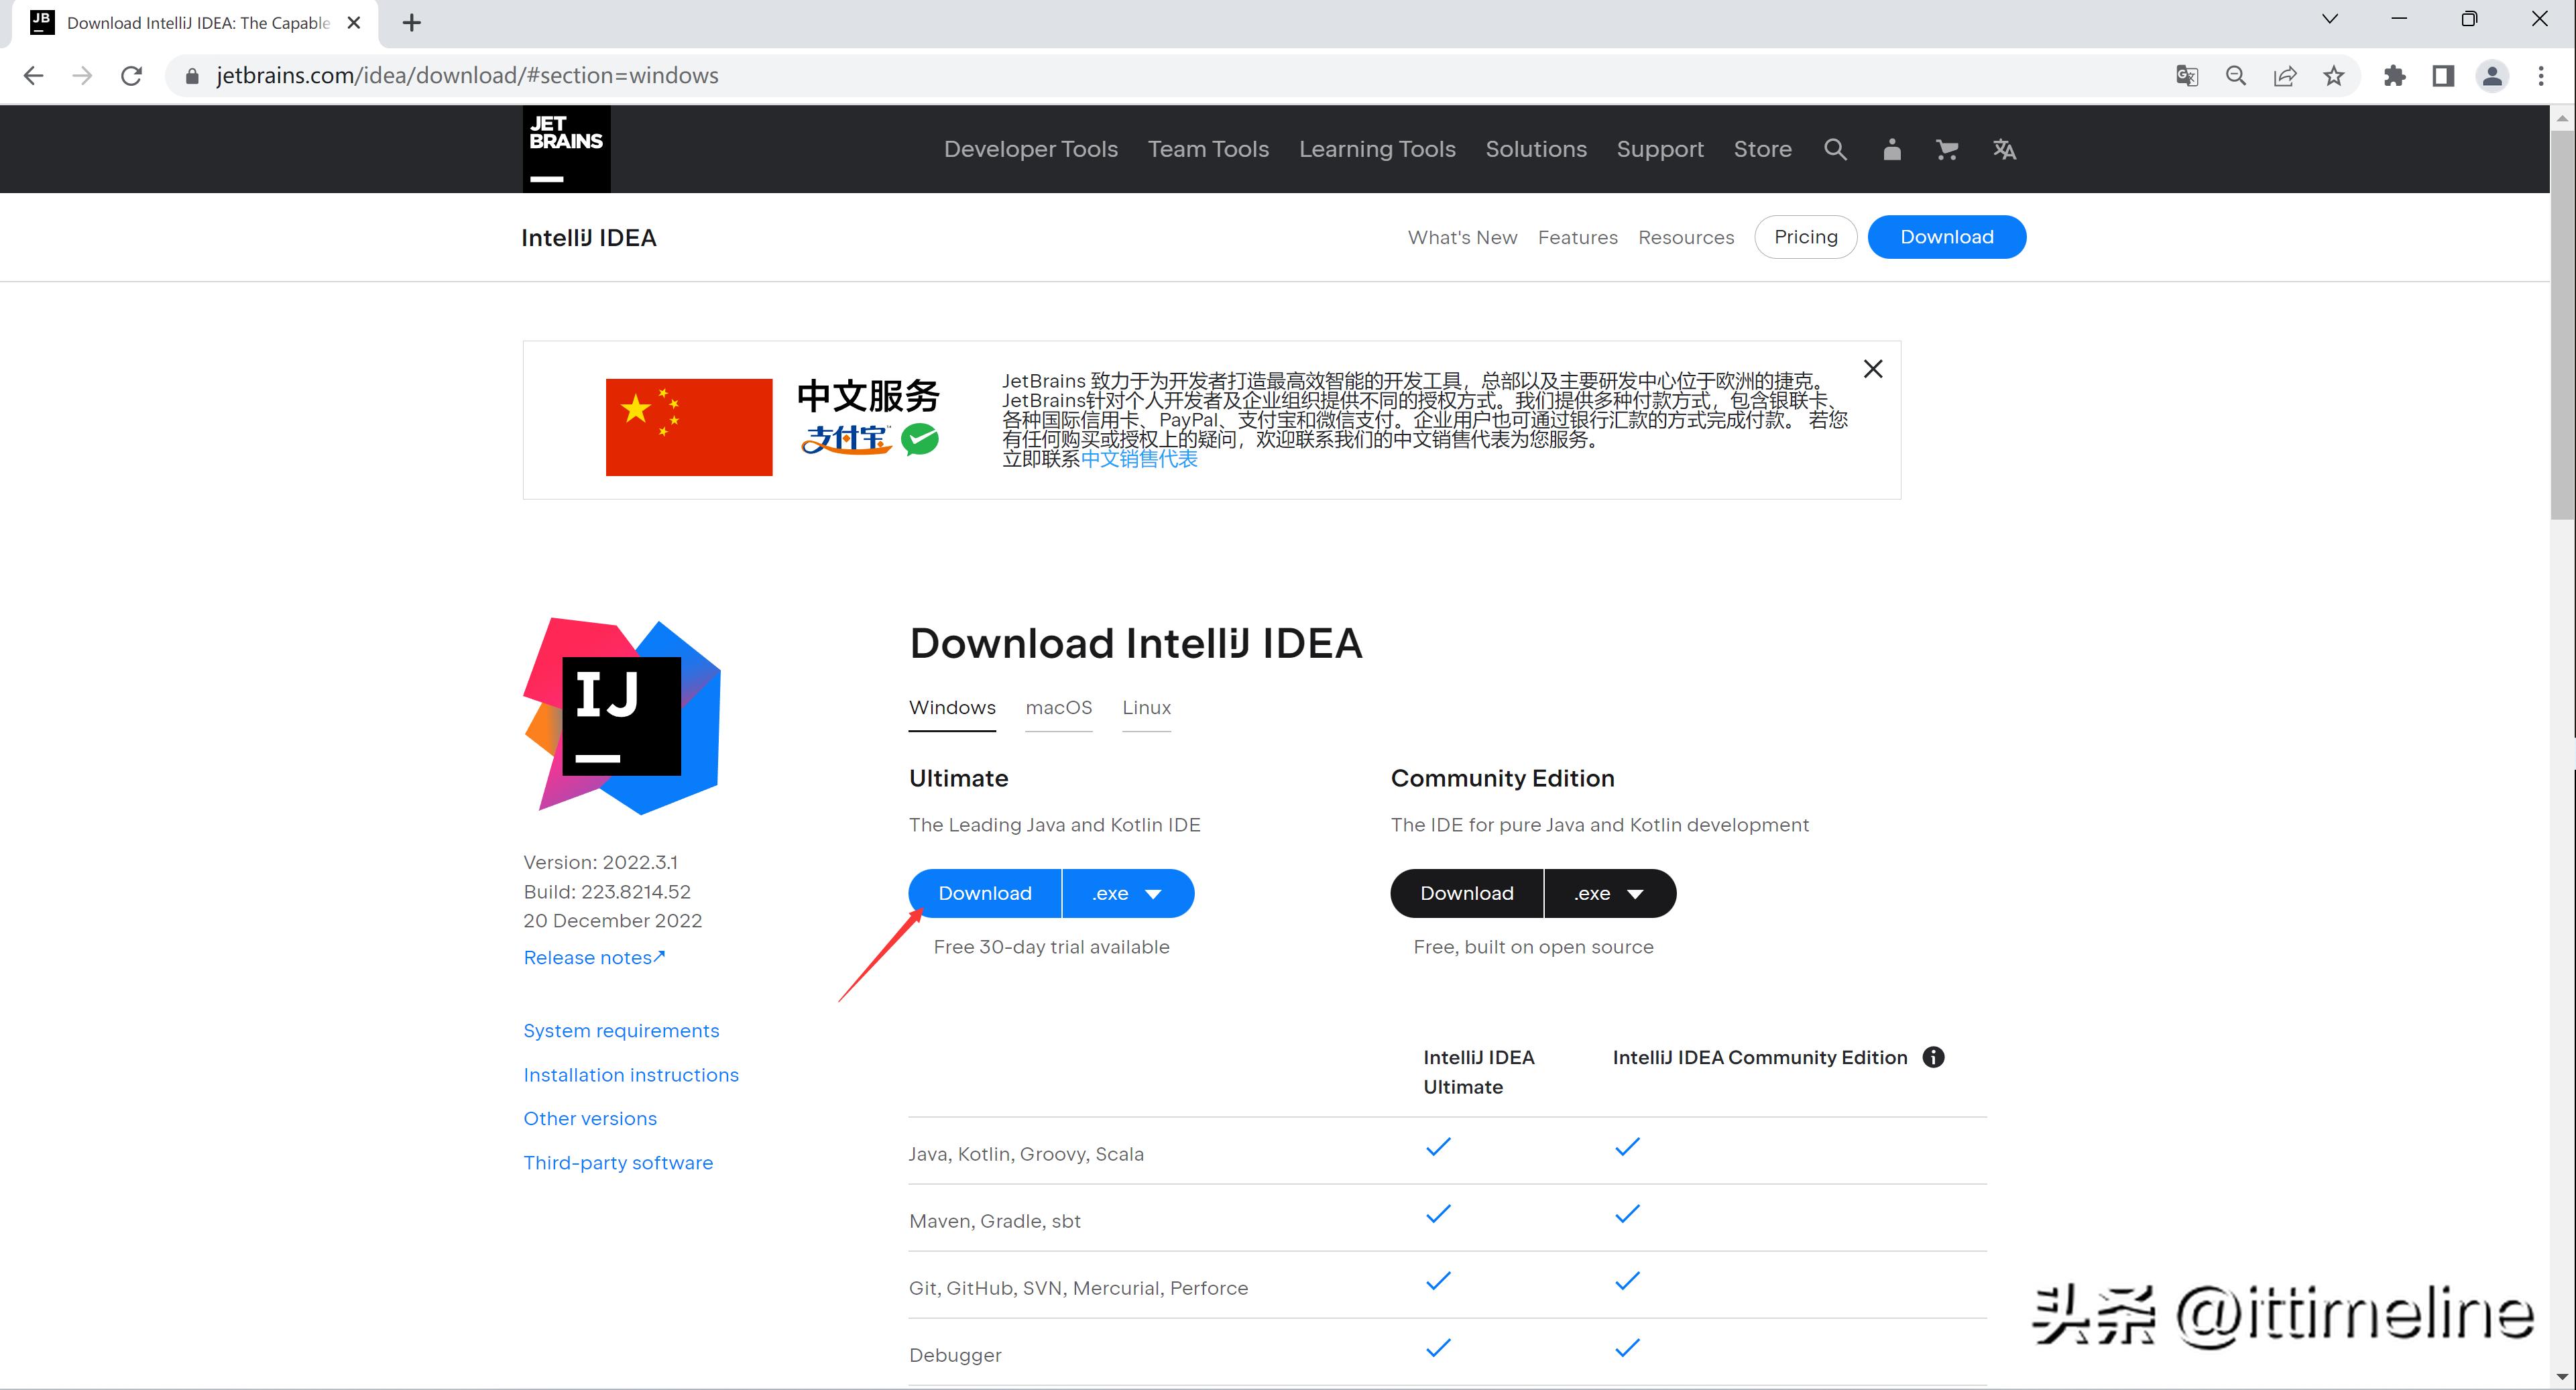Image resolution: width=2576 pixels, height=1390 pixels.
Task: Click the info icon next to Community Edition
Action: (1934, 1057)
